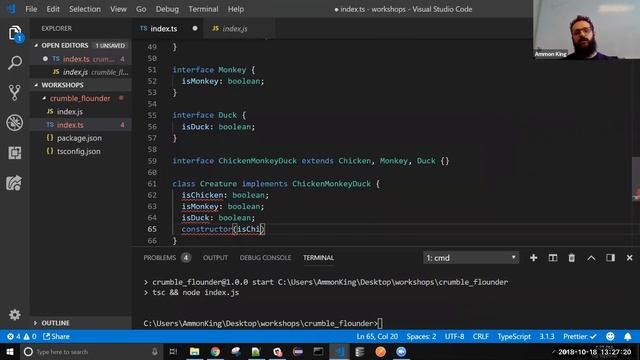Select the Terminal panel tab

318,258
